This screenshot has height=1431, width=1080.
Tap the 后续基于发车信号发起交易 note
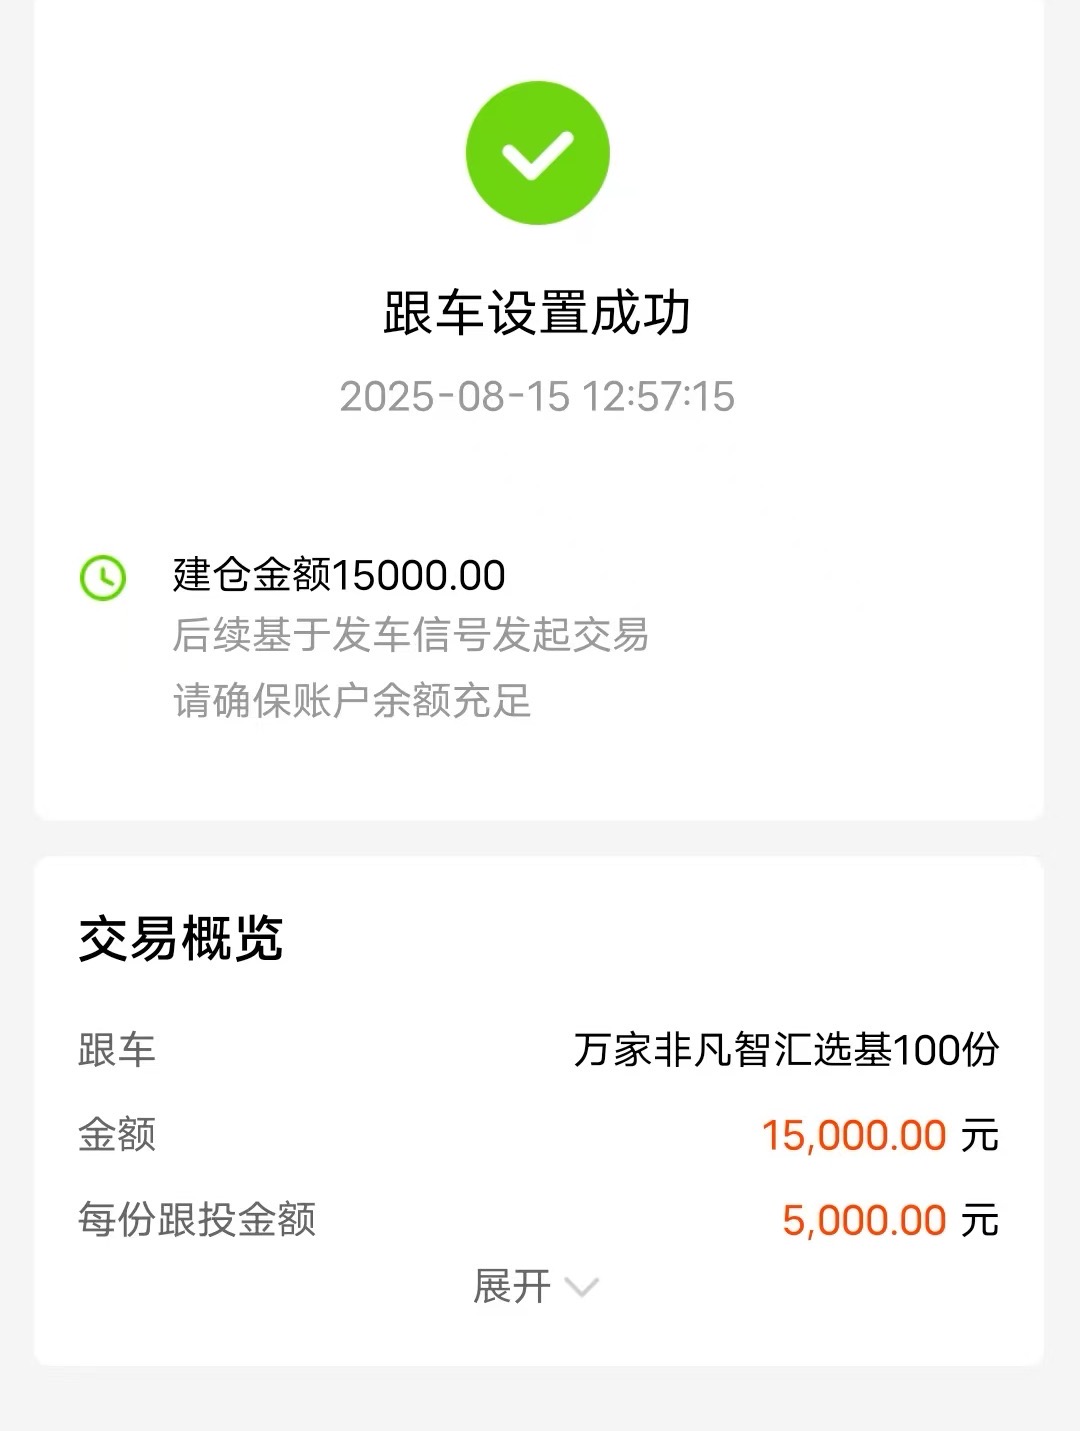click(411, 636)
